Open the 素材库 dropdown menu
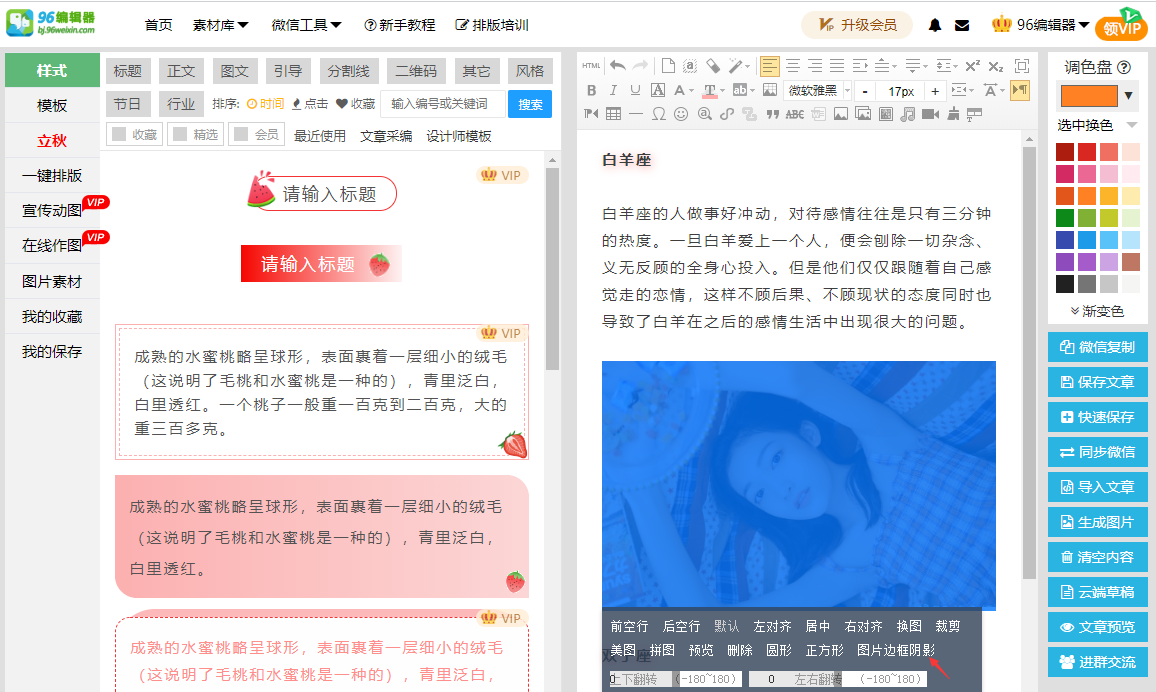Screen dimensions: 1156x692 coord(220,25)
